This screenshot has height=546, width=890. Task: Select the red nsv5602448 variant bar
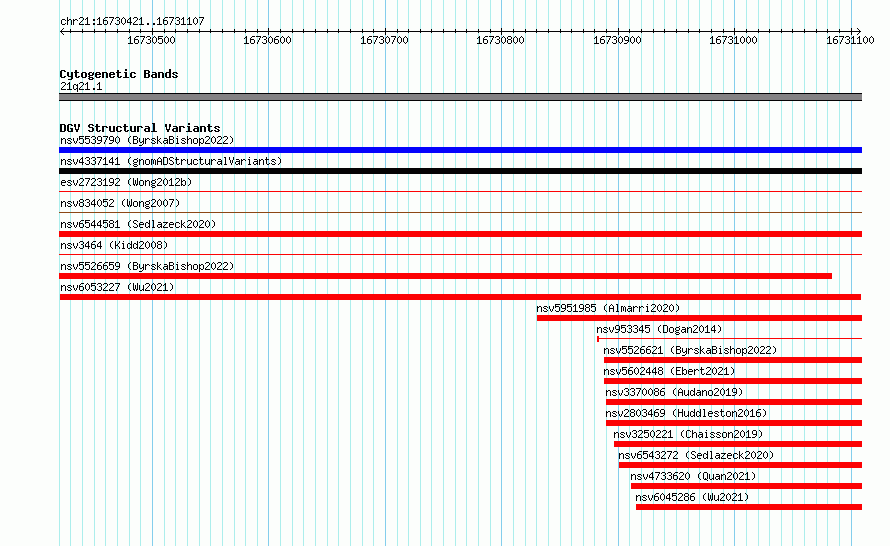click(x=733, y=381)
